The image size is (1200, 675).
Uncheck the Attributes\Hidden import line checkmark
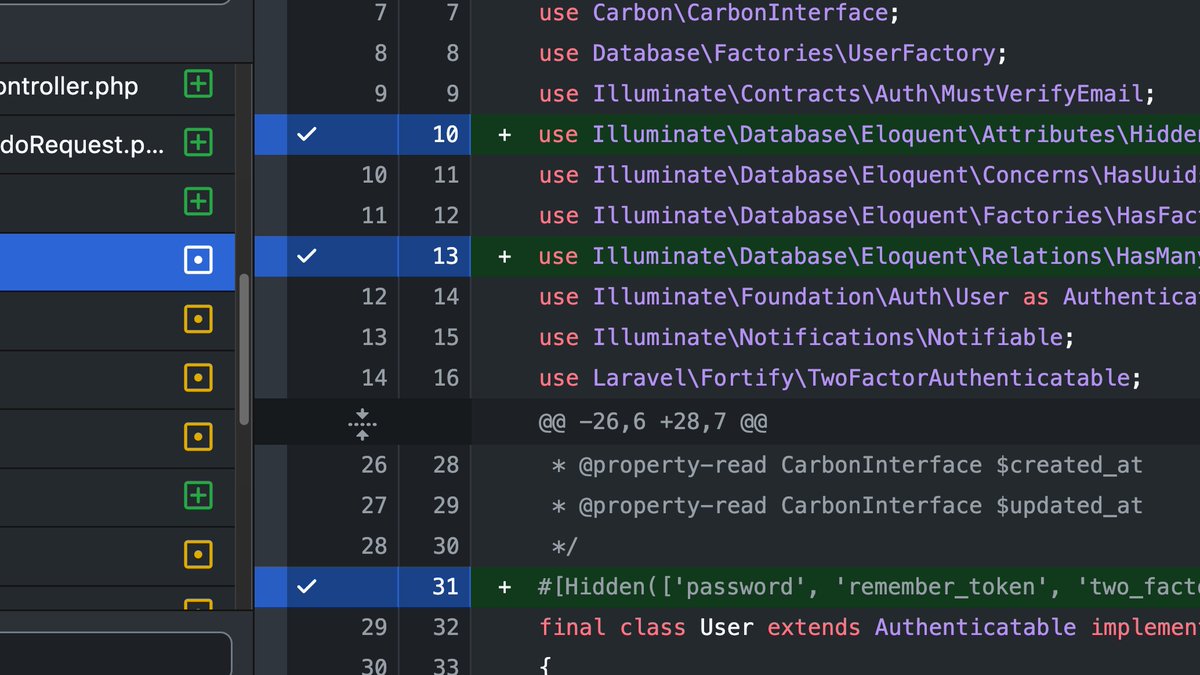point(306,134)
